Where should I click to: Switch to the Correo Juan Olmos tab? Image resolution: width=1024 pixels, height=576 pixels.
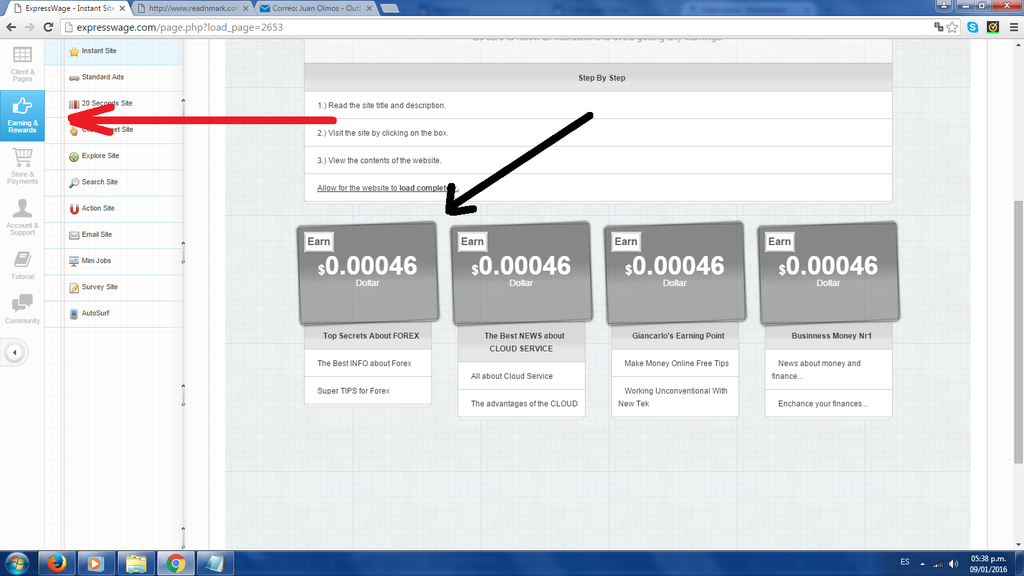pyautogui.click(x=310, y=8)
